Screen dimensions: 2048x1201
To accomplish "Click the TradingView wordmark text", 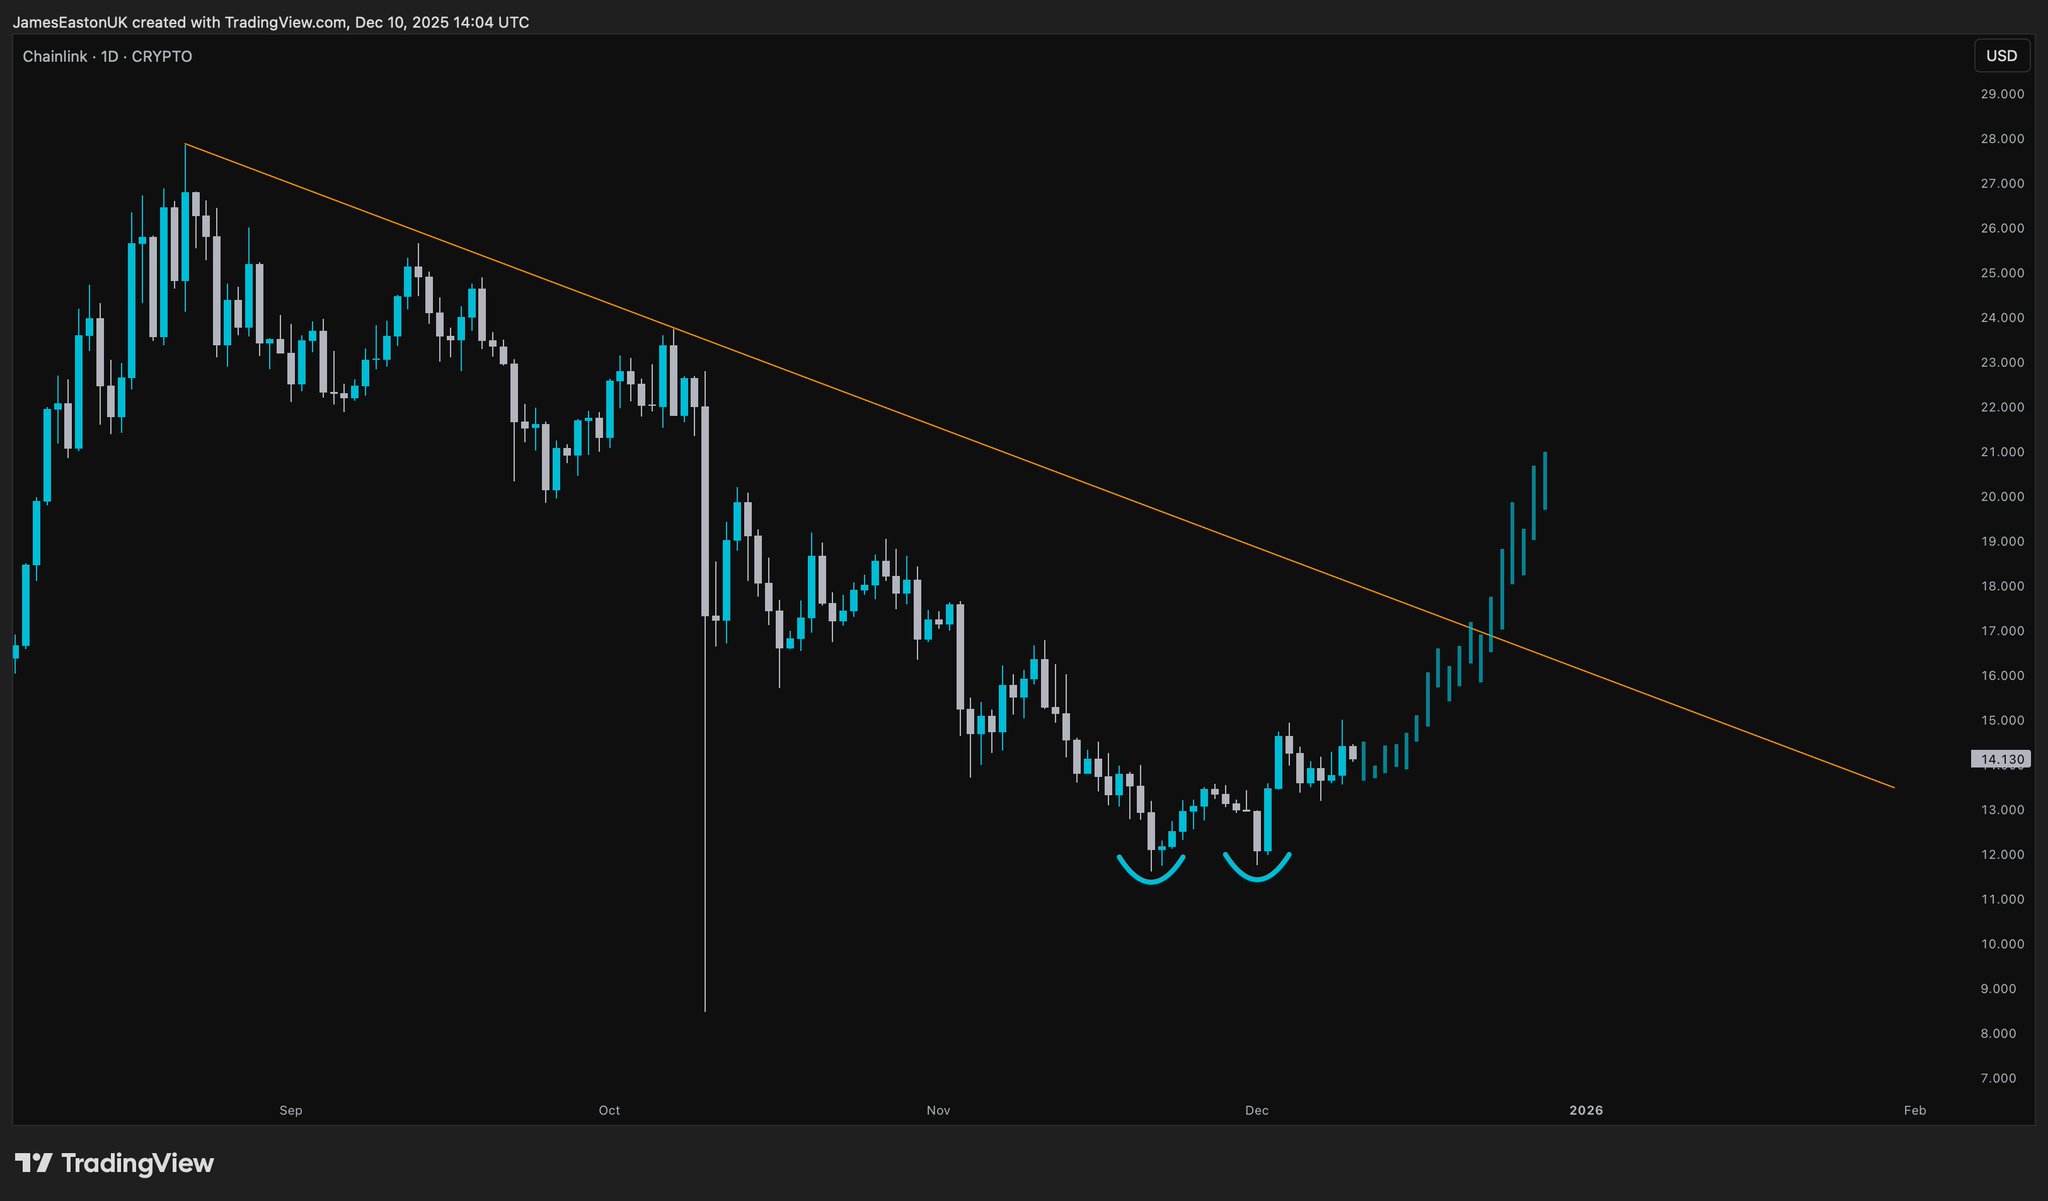I will click(137, 1163).
